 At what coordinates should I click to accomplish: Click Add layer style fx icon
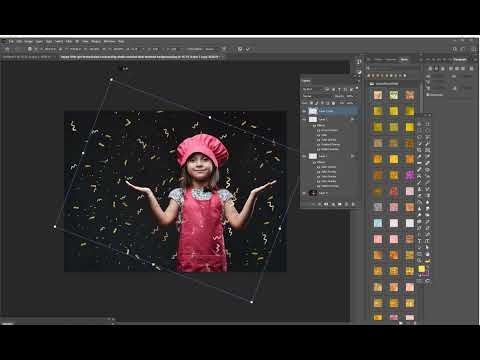coord(319,204)
